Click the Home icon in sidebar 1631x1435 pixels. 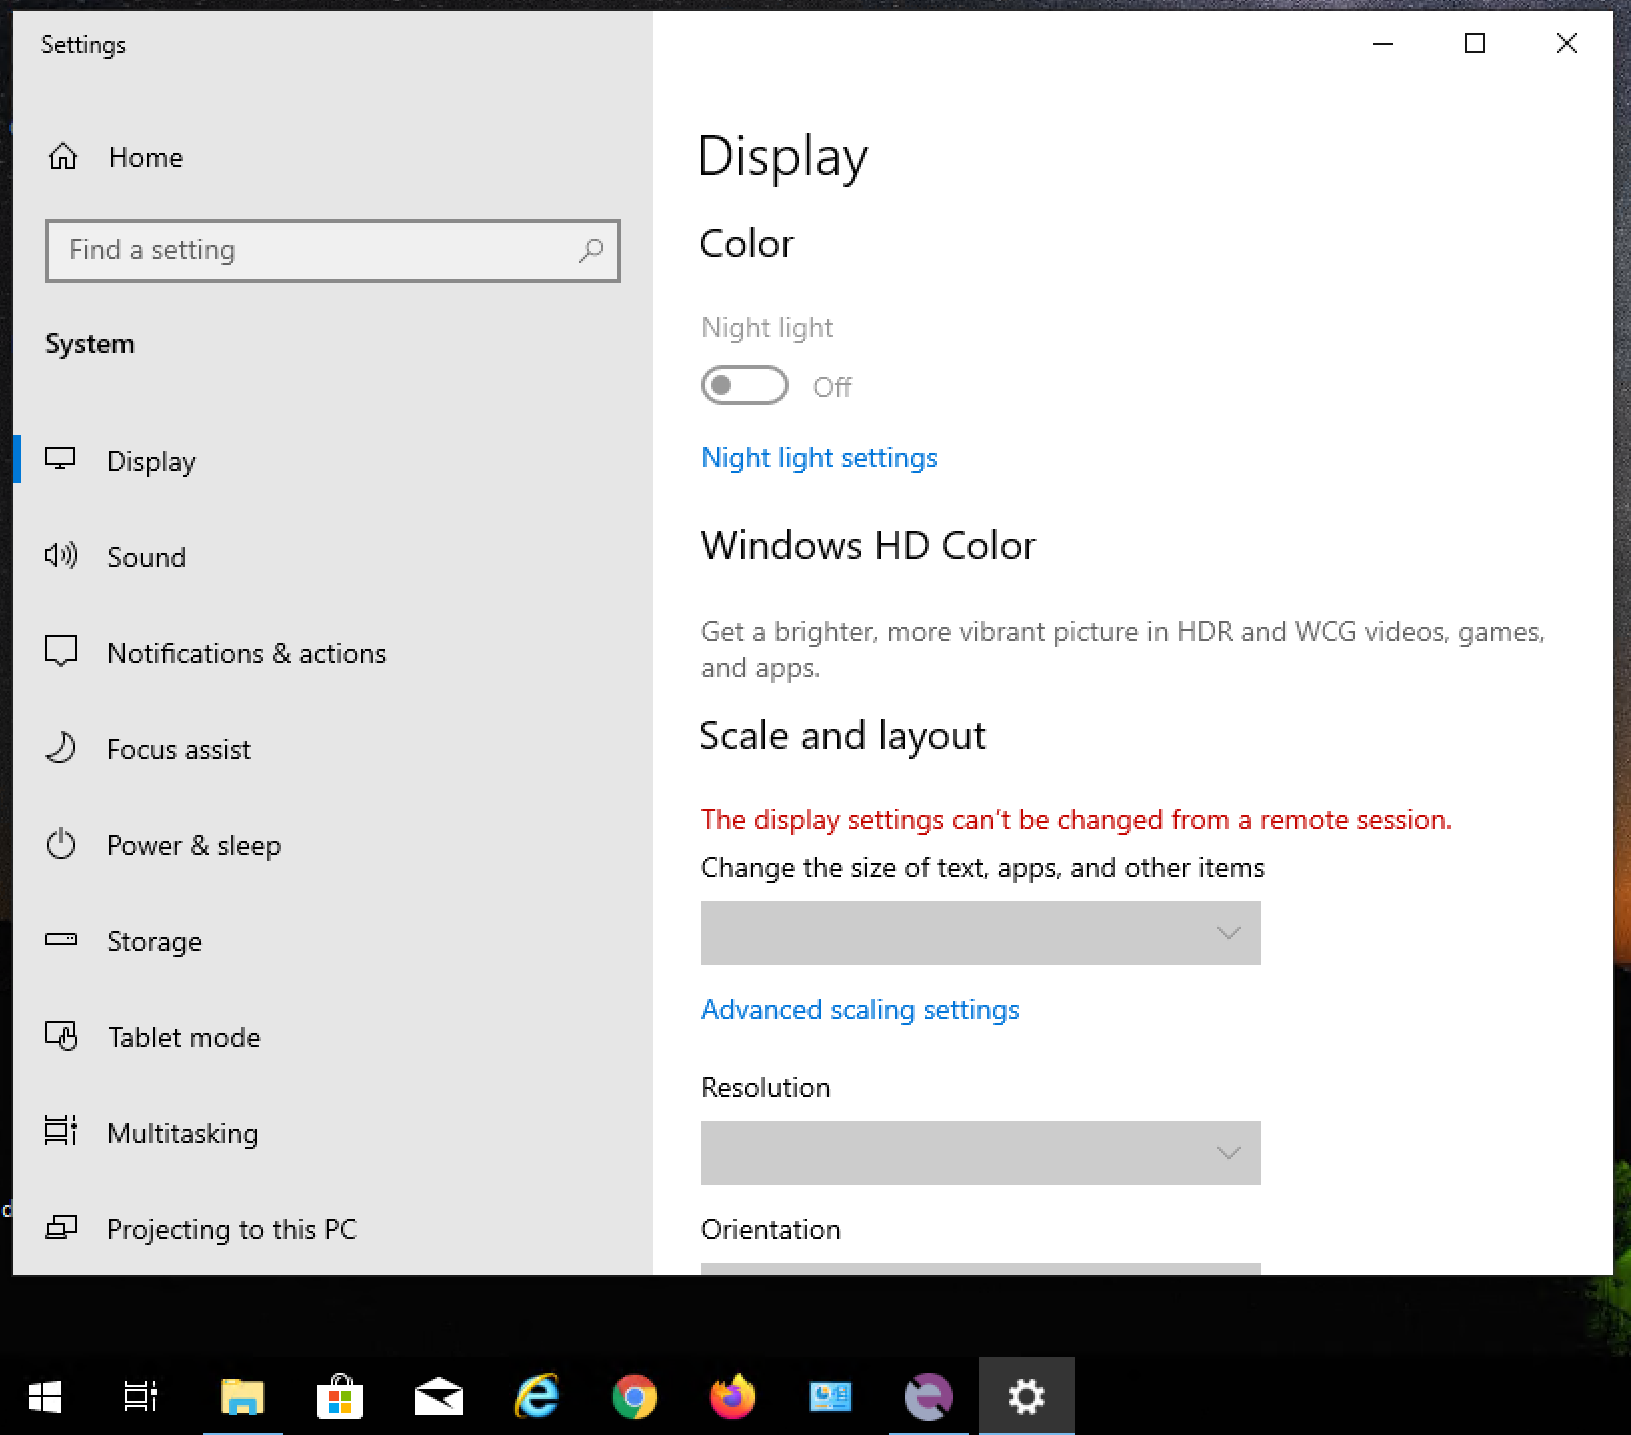point(63,157)
